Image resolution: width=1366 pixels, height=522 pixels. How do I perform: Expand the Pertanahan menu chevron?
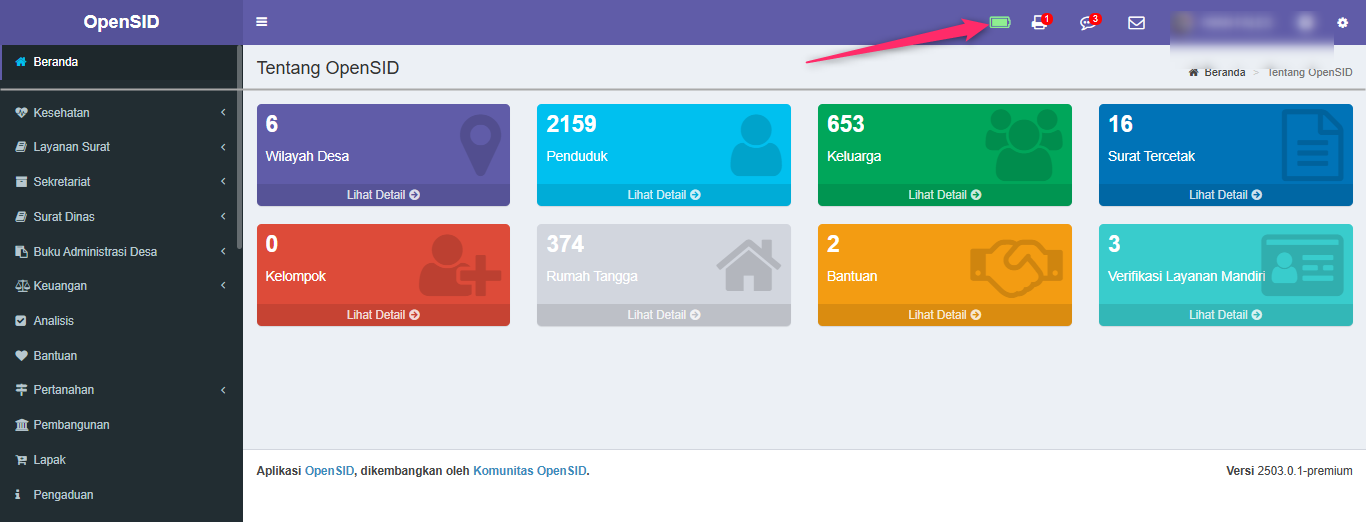pos(224,390)
